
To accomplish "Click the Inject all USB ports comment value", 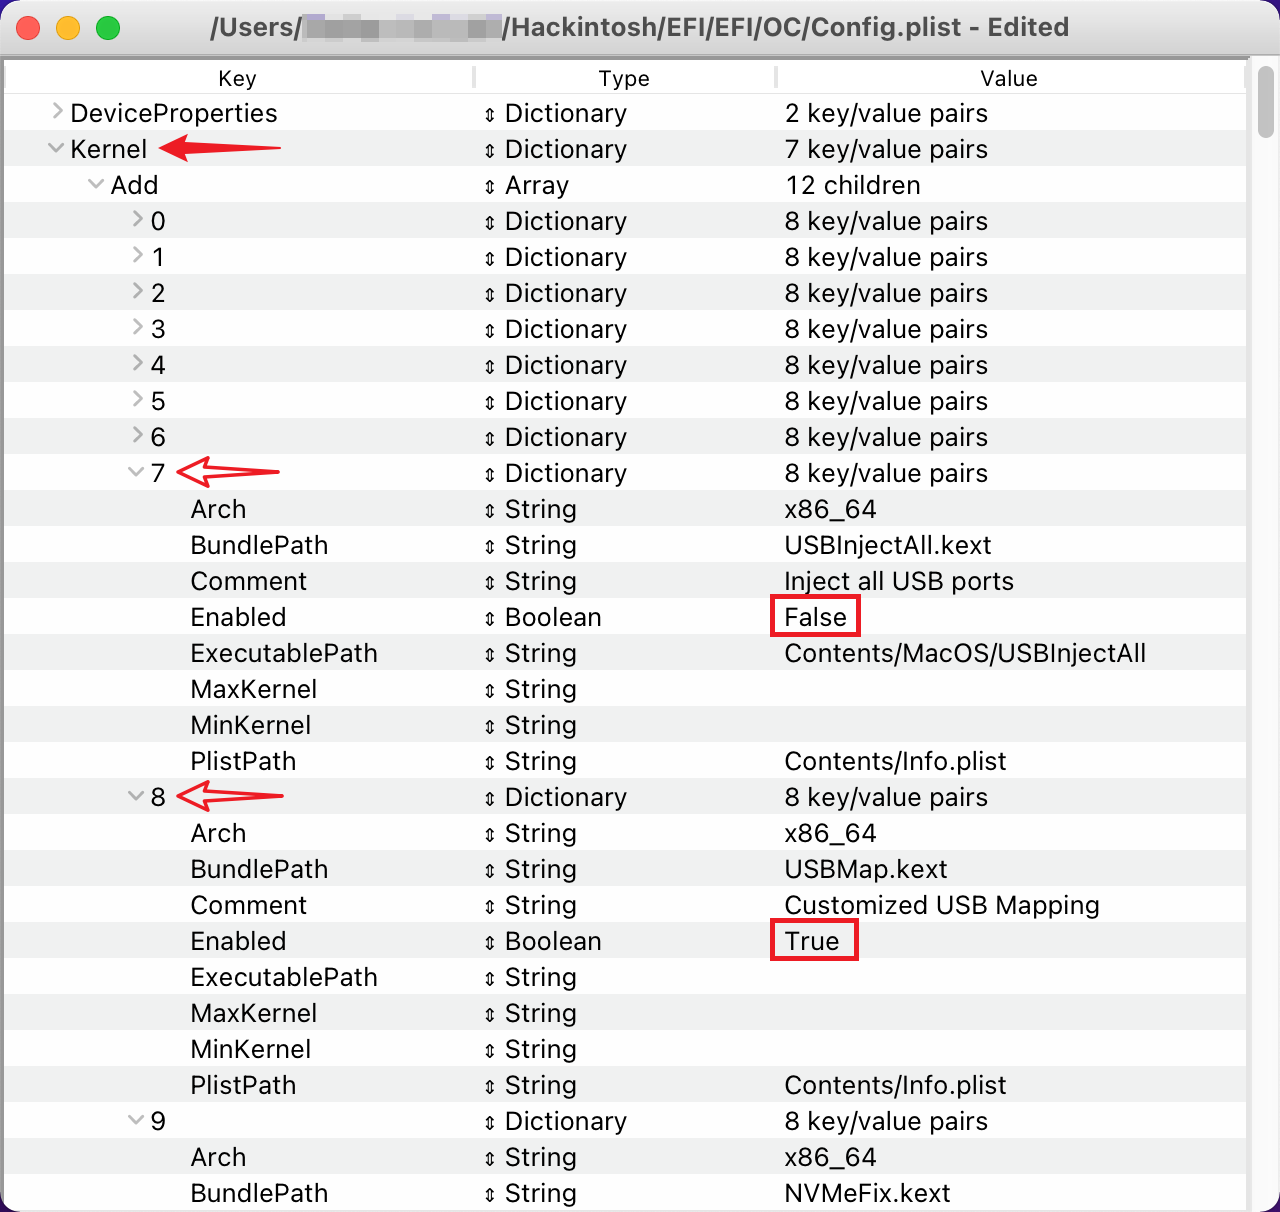I will [898, 581].
